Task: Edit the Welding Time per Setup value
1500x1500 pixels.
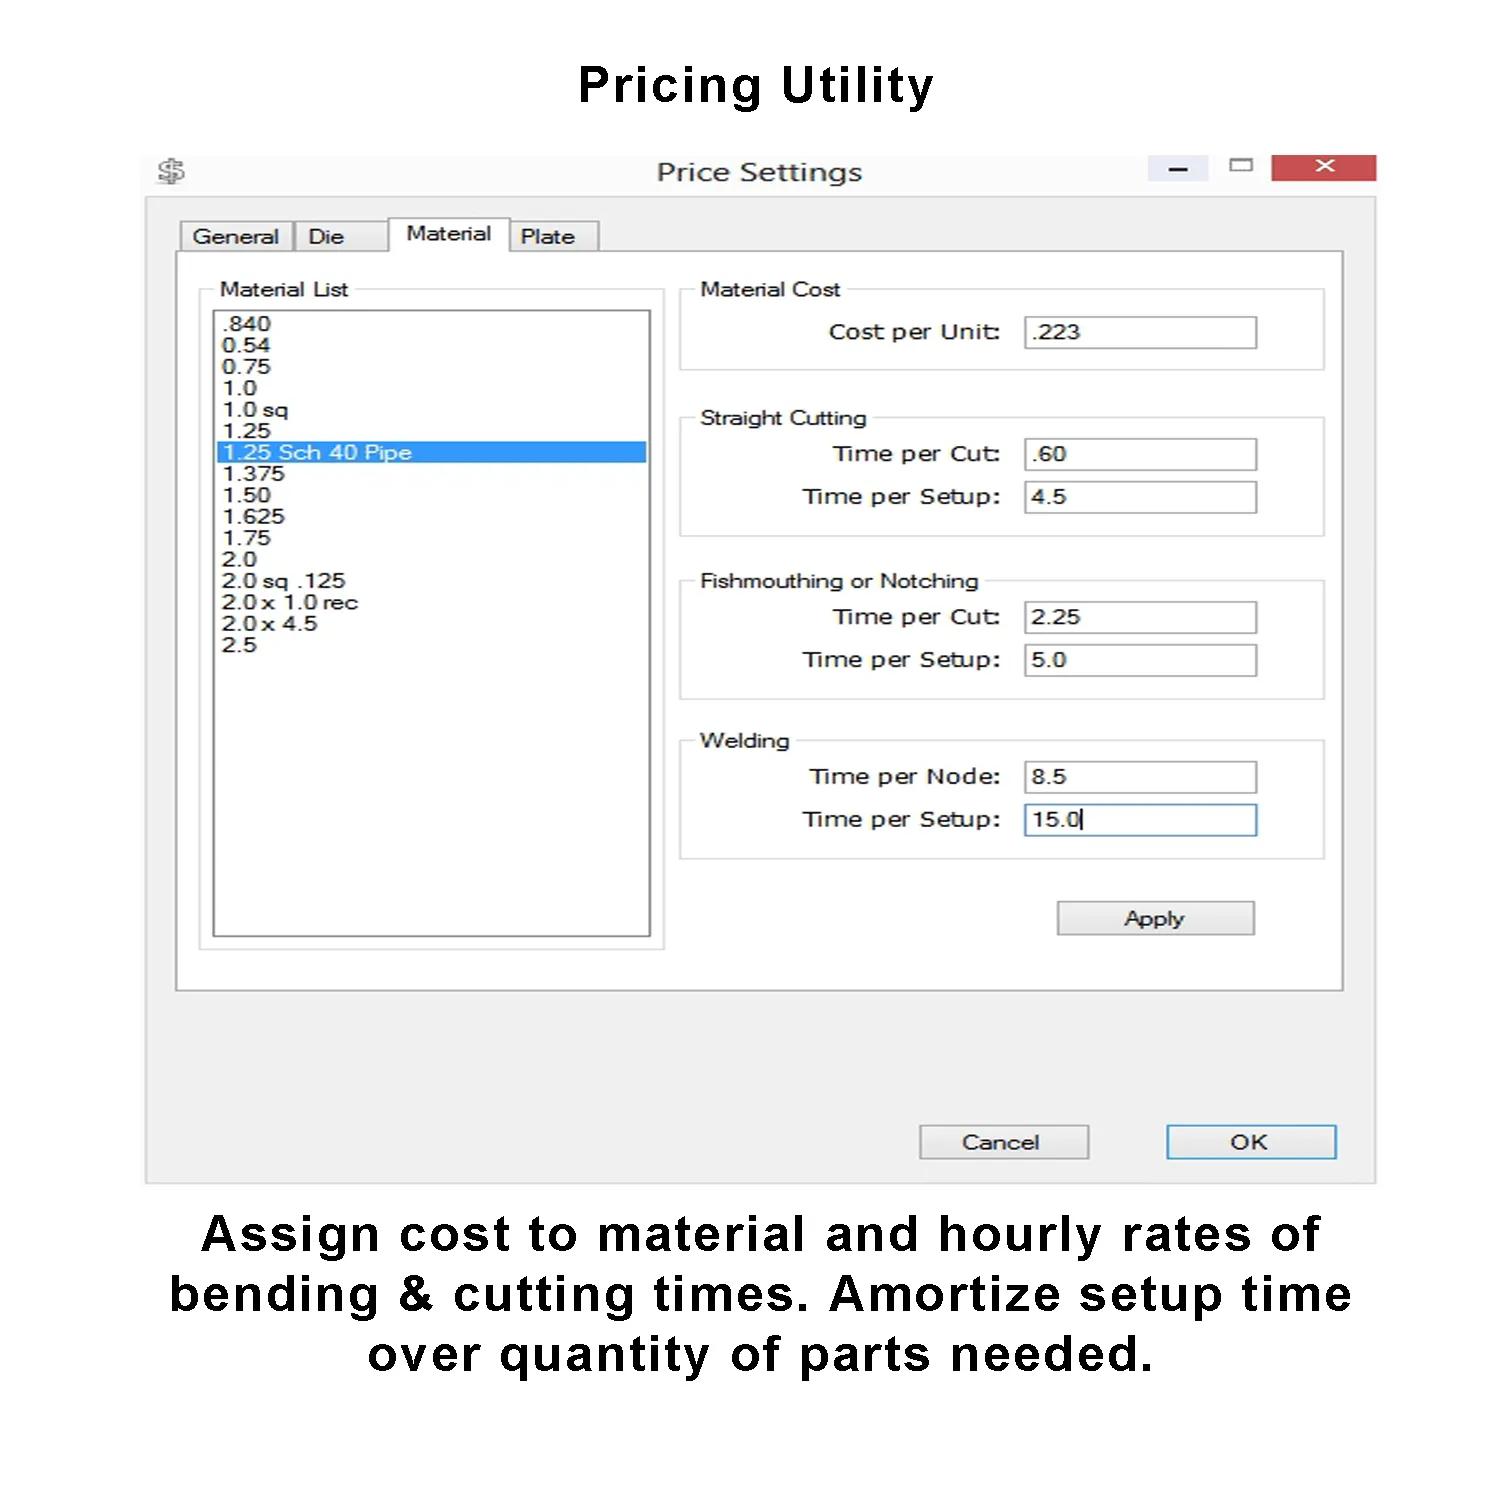Action: click(1139, 819)
